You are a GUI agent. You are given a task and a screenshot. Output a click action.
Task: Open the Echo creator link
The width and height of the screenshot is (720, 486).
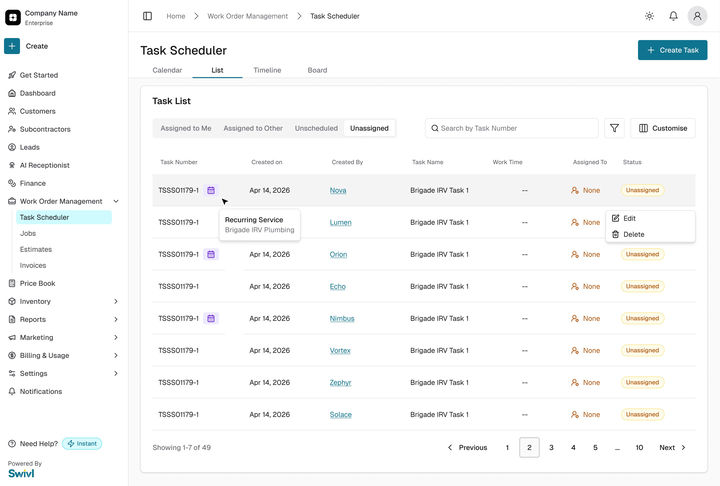point(338,286)
